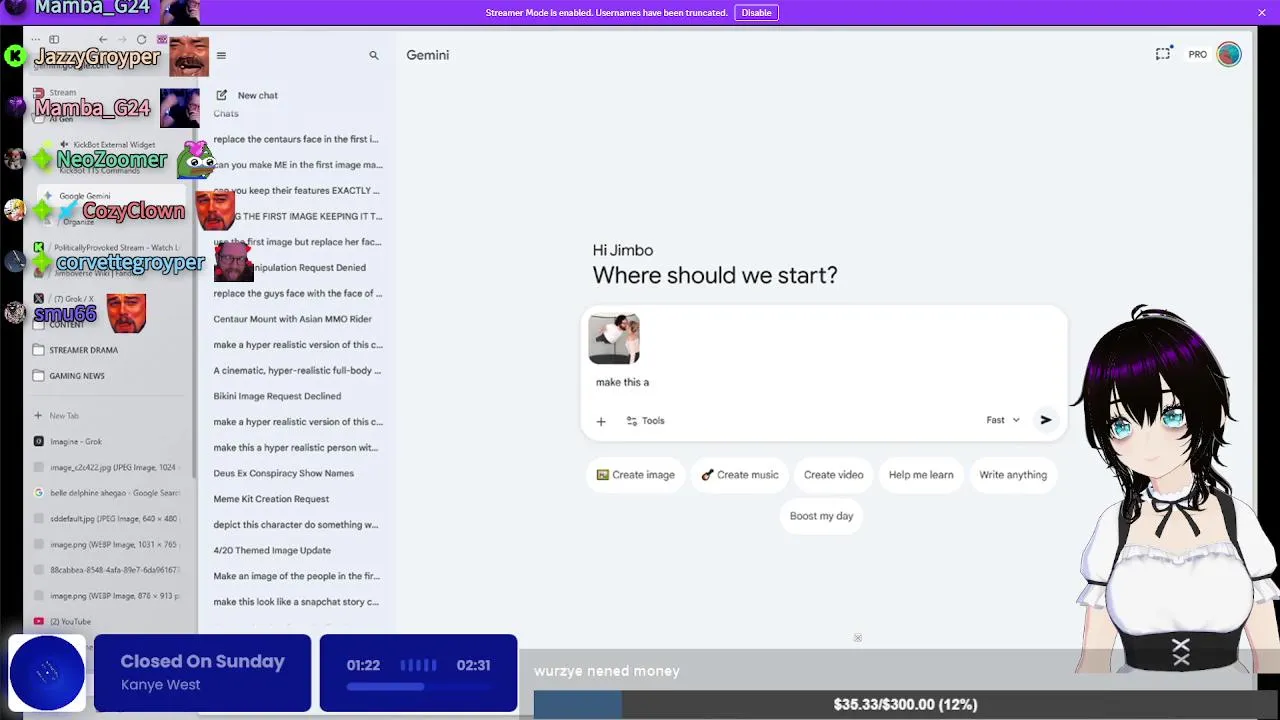Switch to the image.png 1031 × 765 tab

click(x=106, y=544)
